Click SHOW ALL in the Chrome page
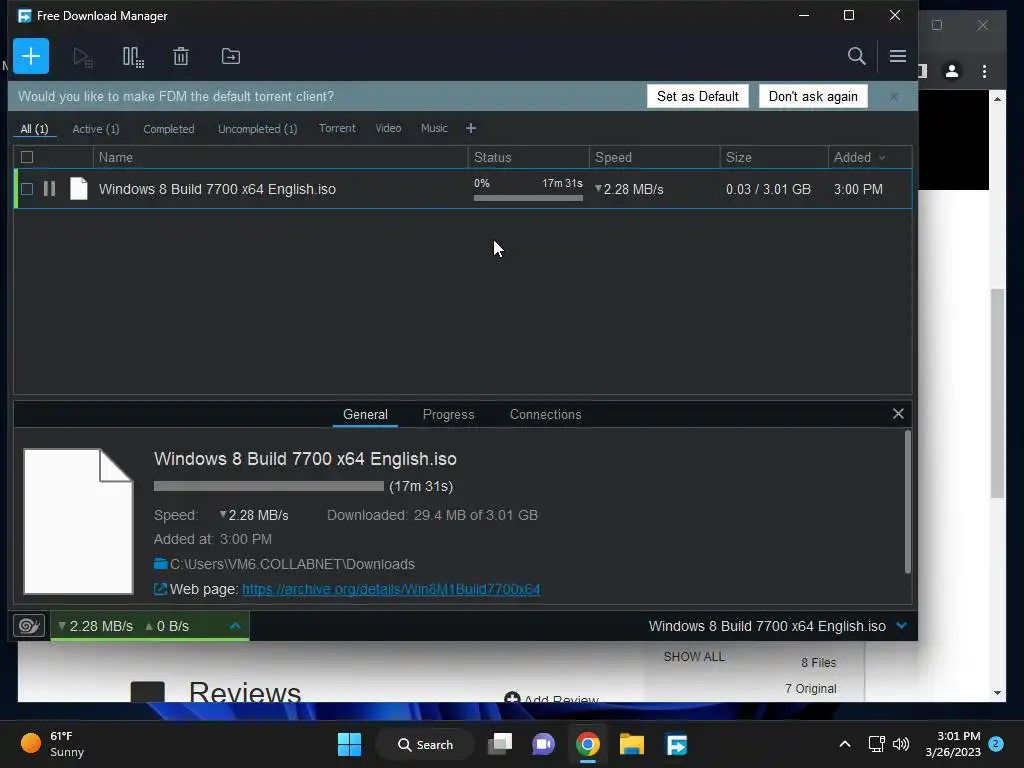The height and width of the screenshot is (768, 1024). [x=694, y=656]
